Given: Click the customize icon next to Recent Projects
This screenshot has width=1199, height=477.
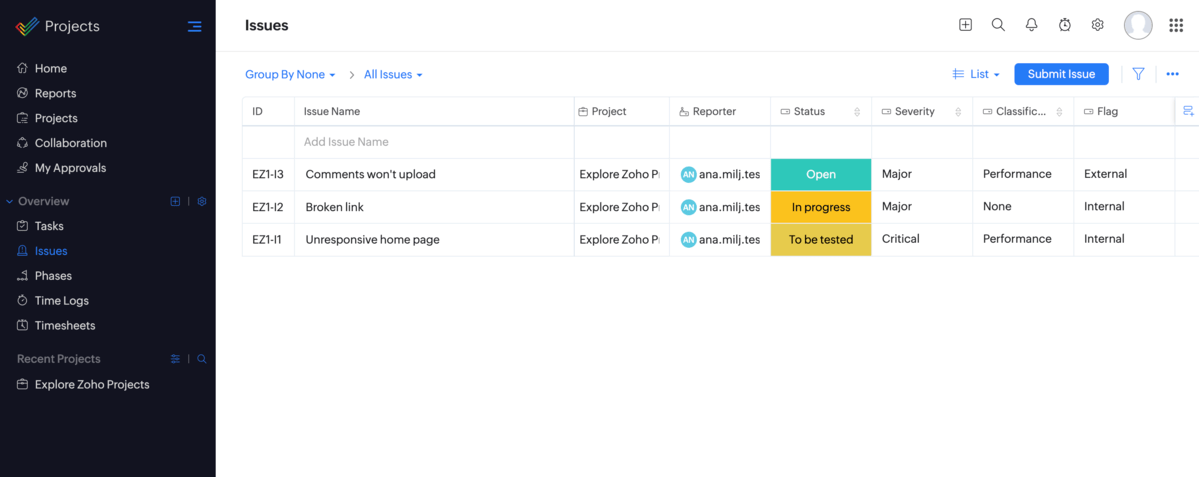Looking at the screenshot, I should click(175, 359).
